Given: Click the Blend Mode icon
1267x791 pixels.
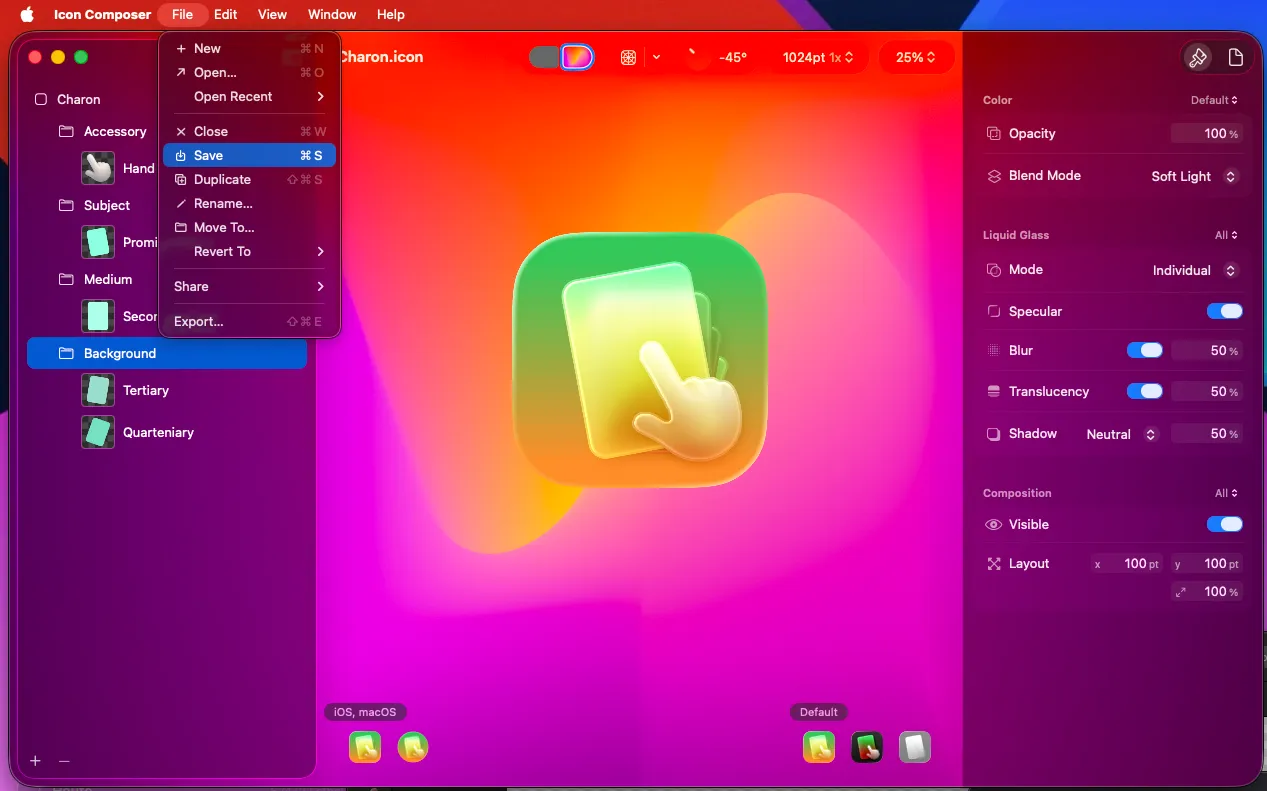Looking at the screenshot, I should click(994, 176).
